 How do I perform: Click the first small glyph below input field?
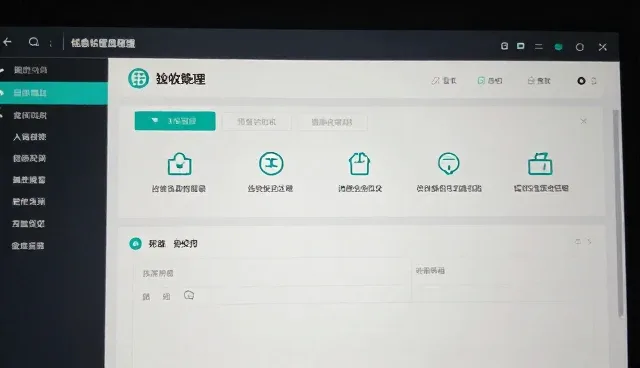[x=146, y=297]
